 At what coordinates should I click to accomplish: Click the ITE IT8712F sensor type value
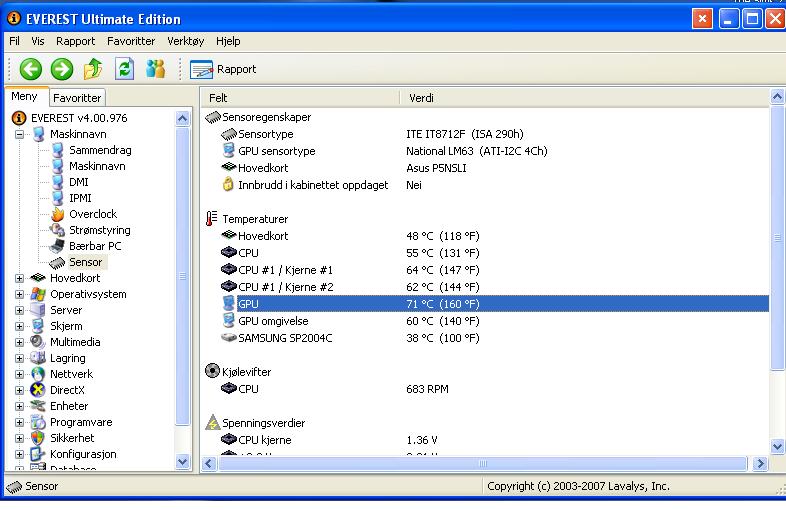465,134
